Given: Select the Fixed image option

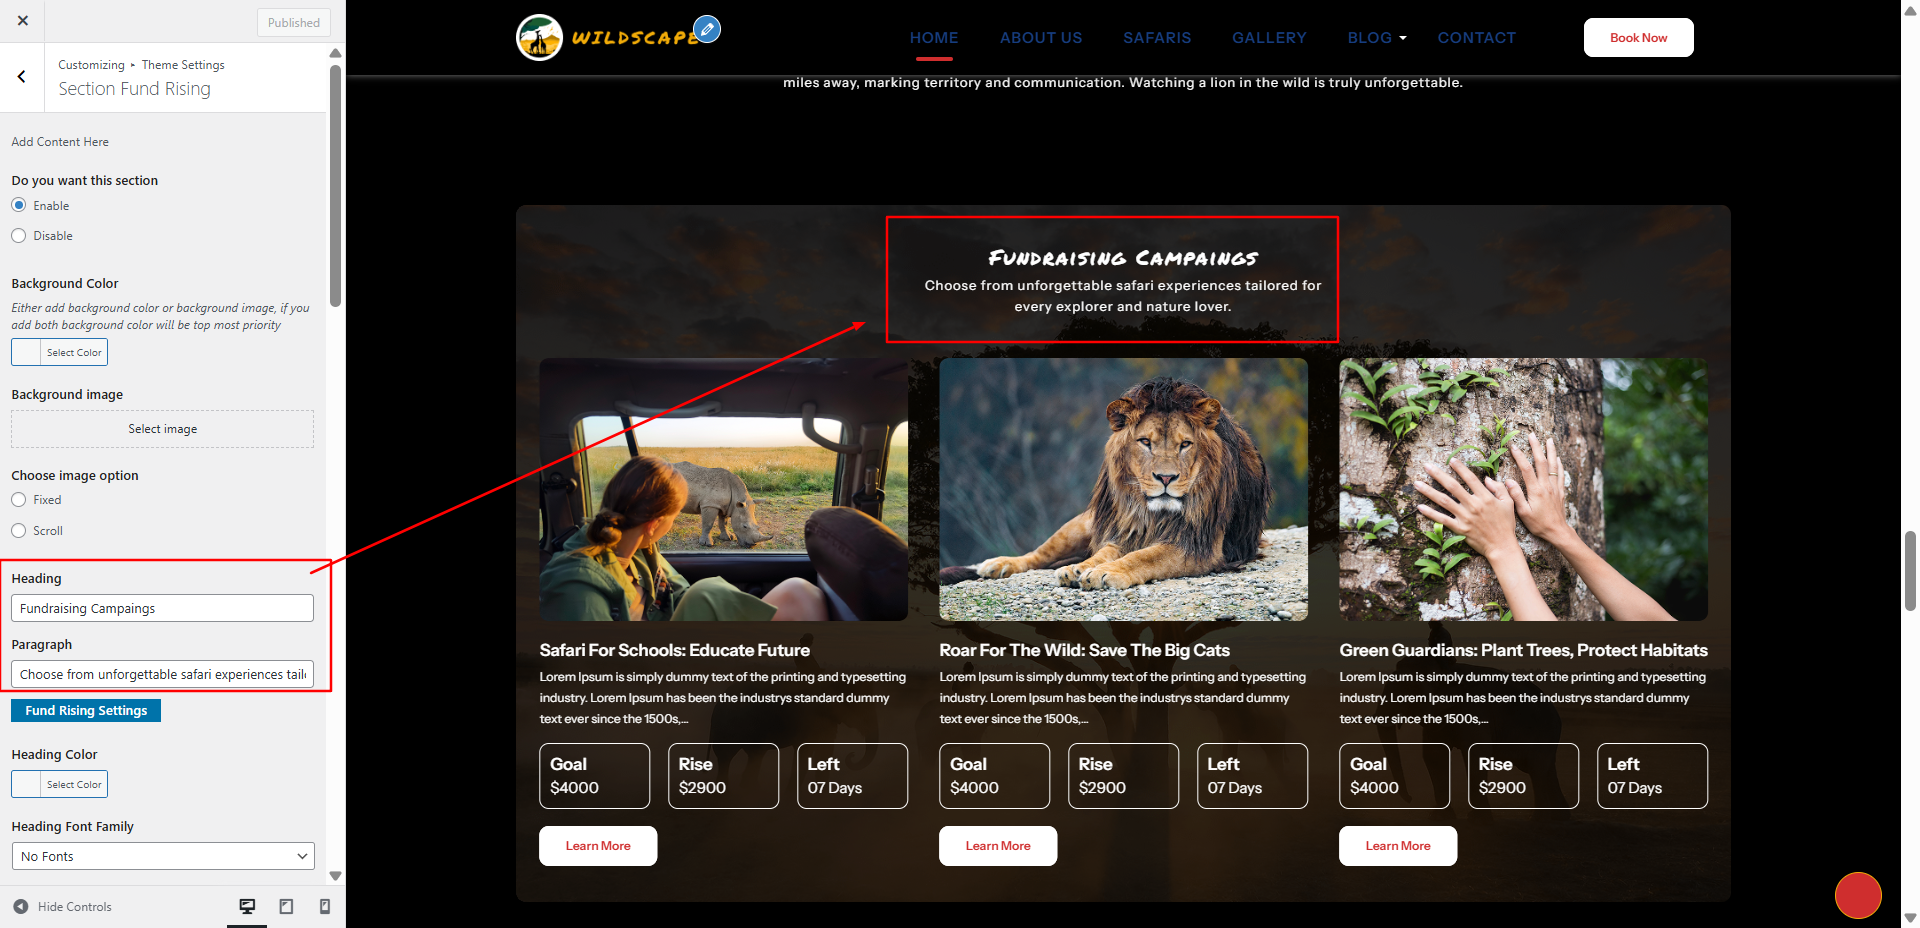Looking at the screenshot, I should [19, 500].
